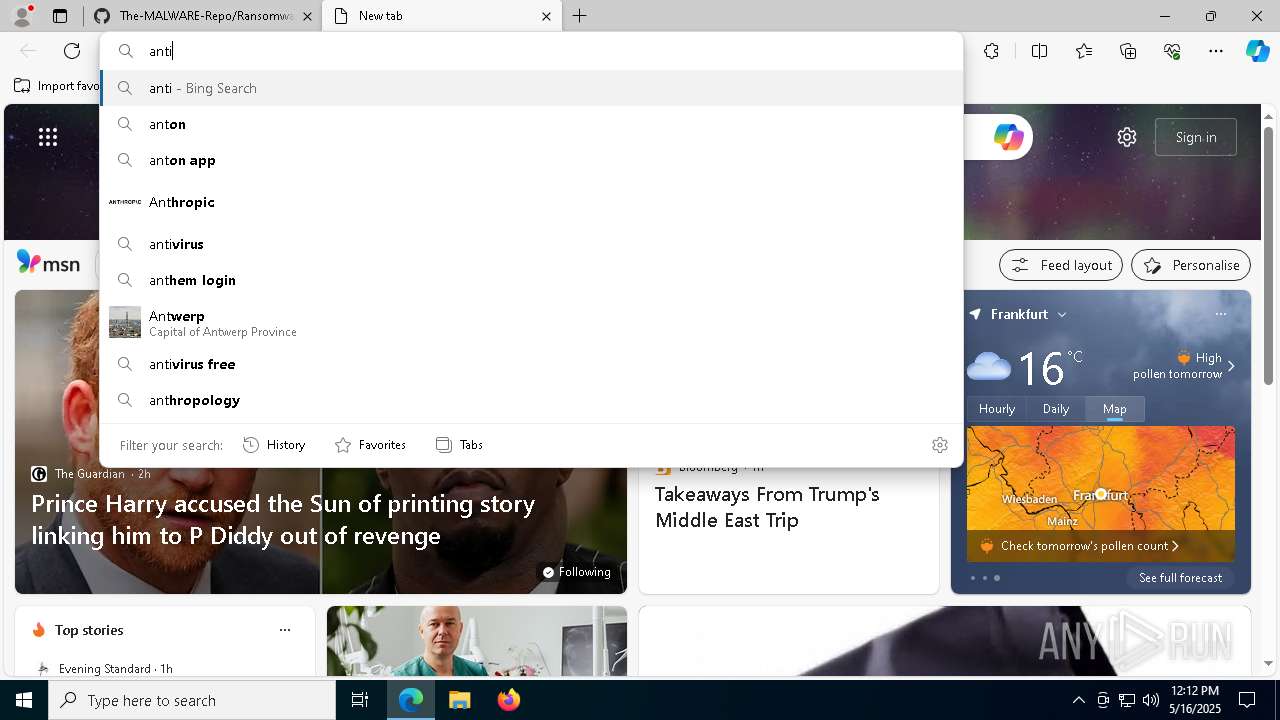Image resolution: width=1280 pixels, height=720 pixels.
Task: Choose the 'anthropology' suggestion
Action: (x=532, y=400)
